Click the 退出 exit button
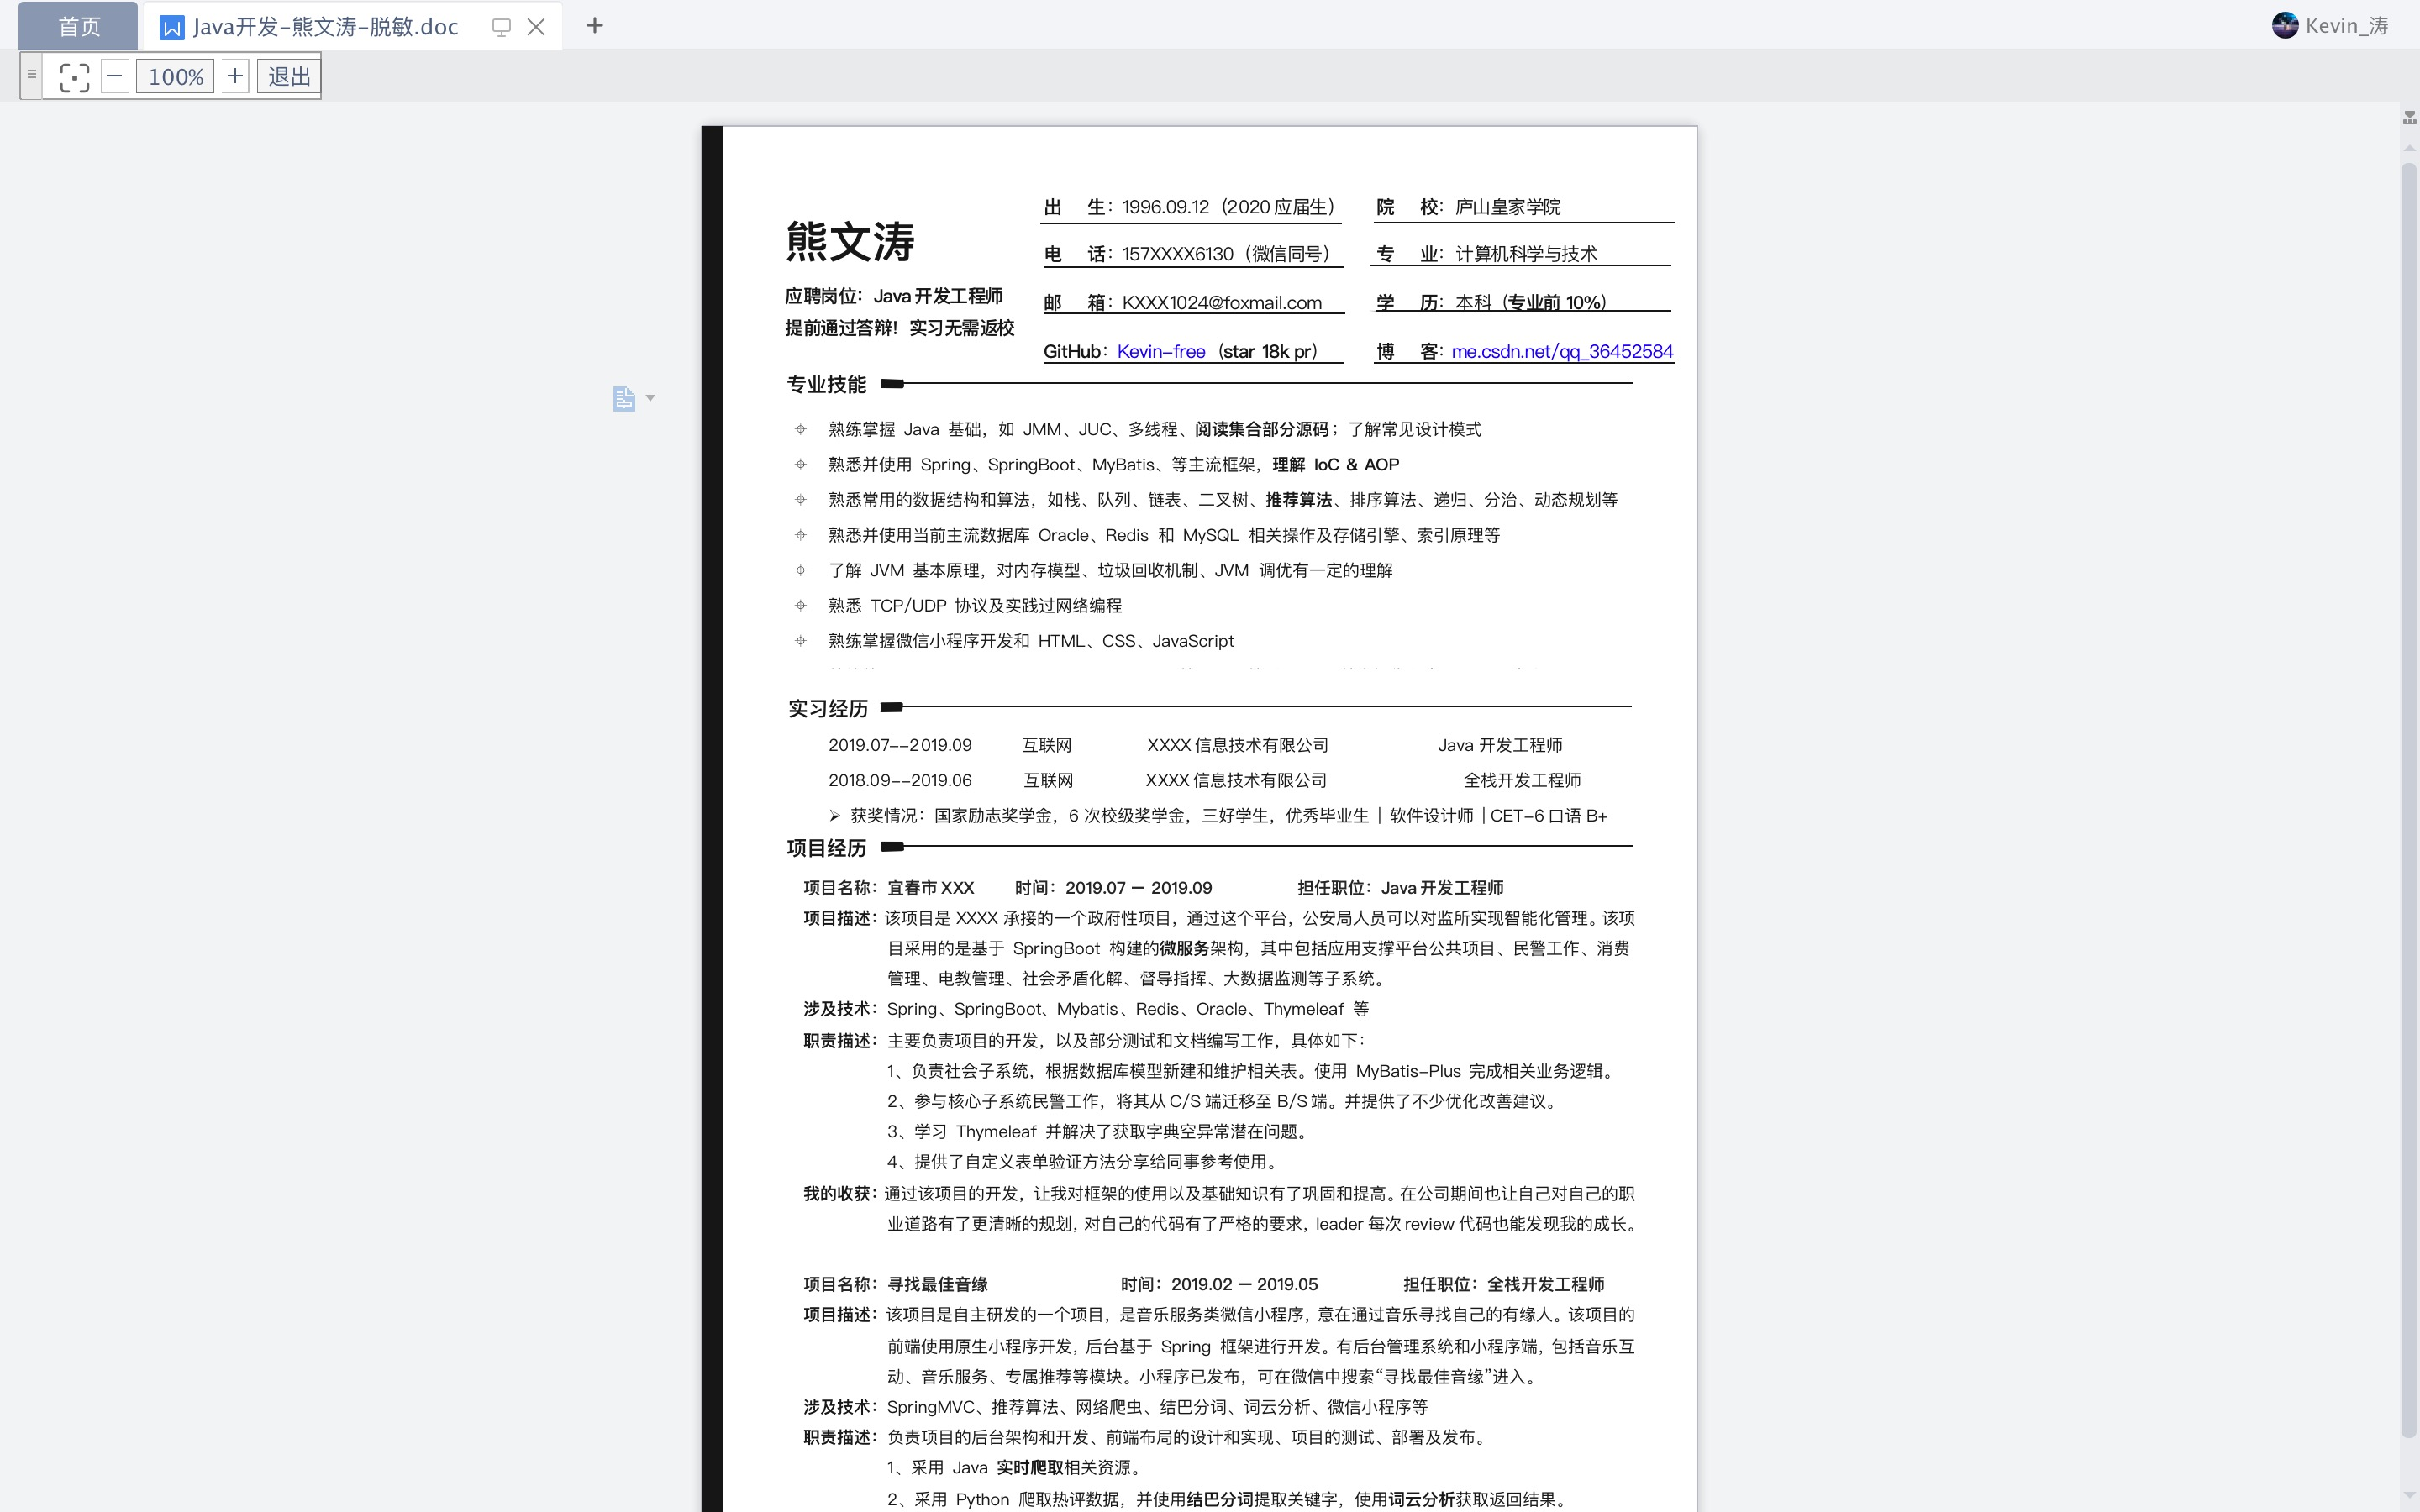 (289, 76)
